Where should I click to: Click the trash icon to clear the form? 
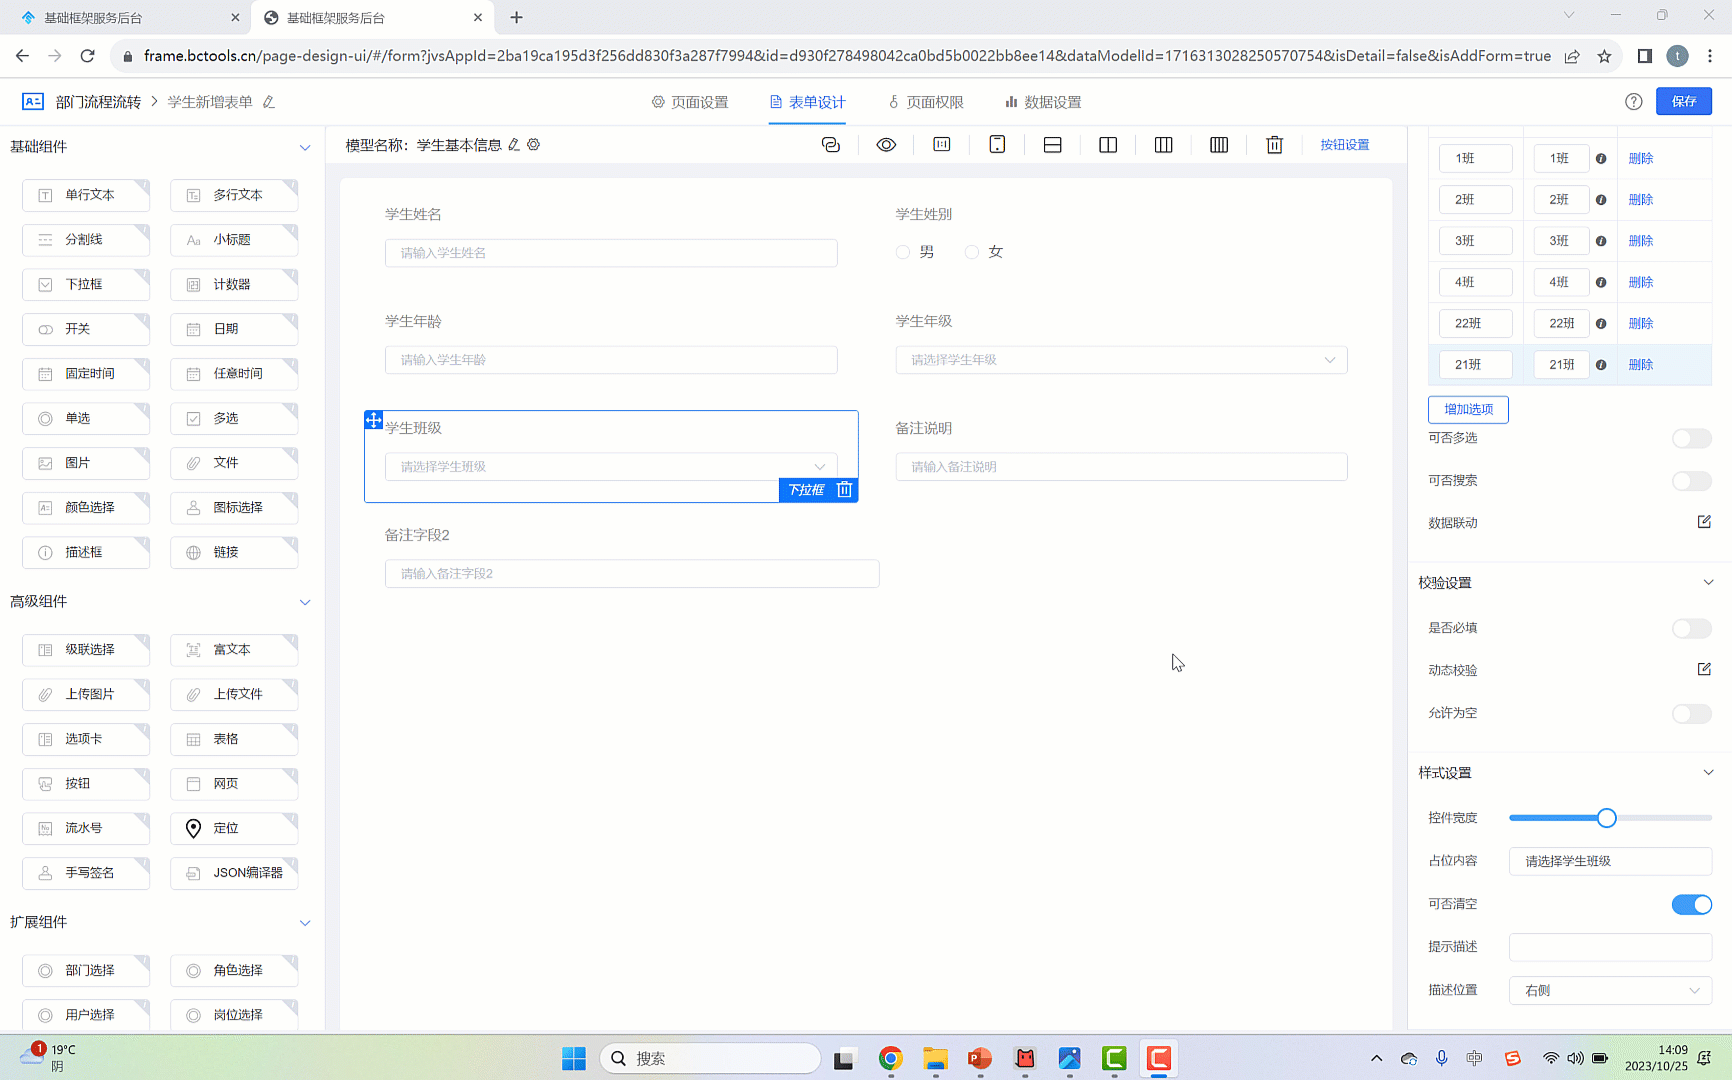coord(1274,145)
